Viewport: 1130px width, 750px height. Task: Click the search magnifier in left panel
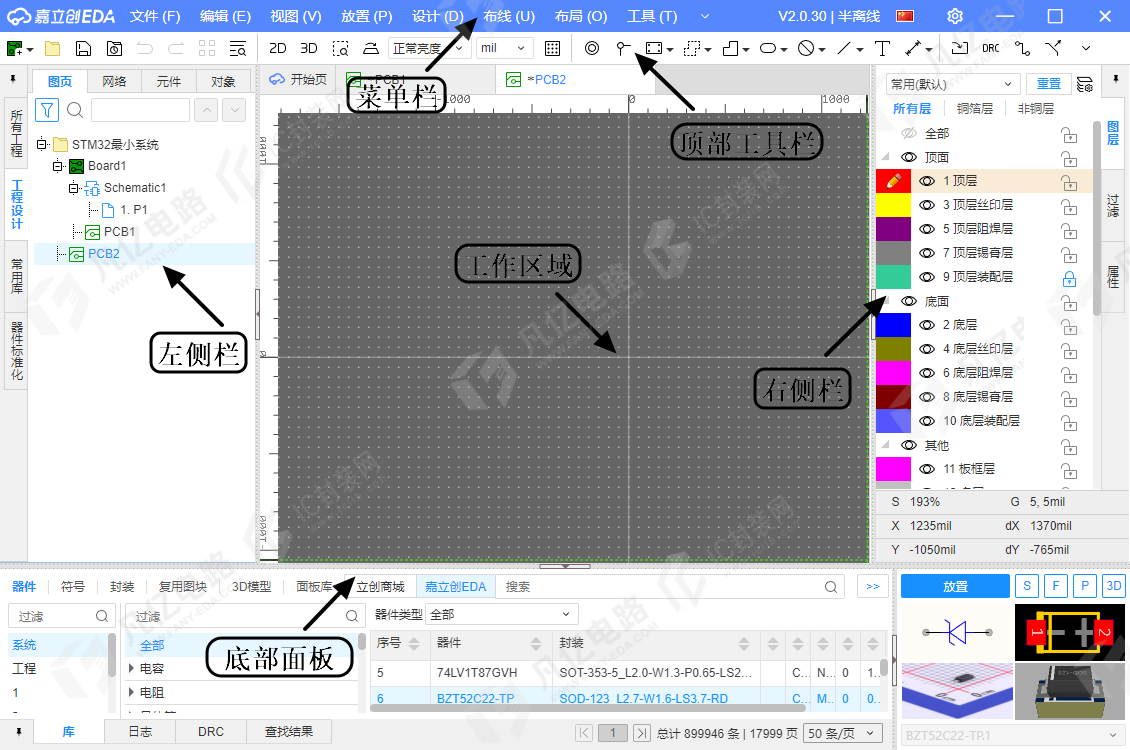75,110
